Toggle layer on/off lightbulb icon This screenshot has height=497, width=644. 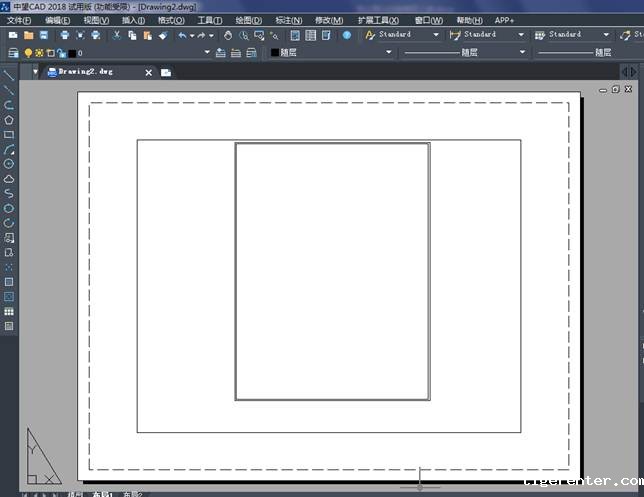pyautogui.click(x=29, y=52)
